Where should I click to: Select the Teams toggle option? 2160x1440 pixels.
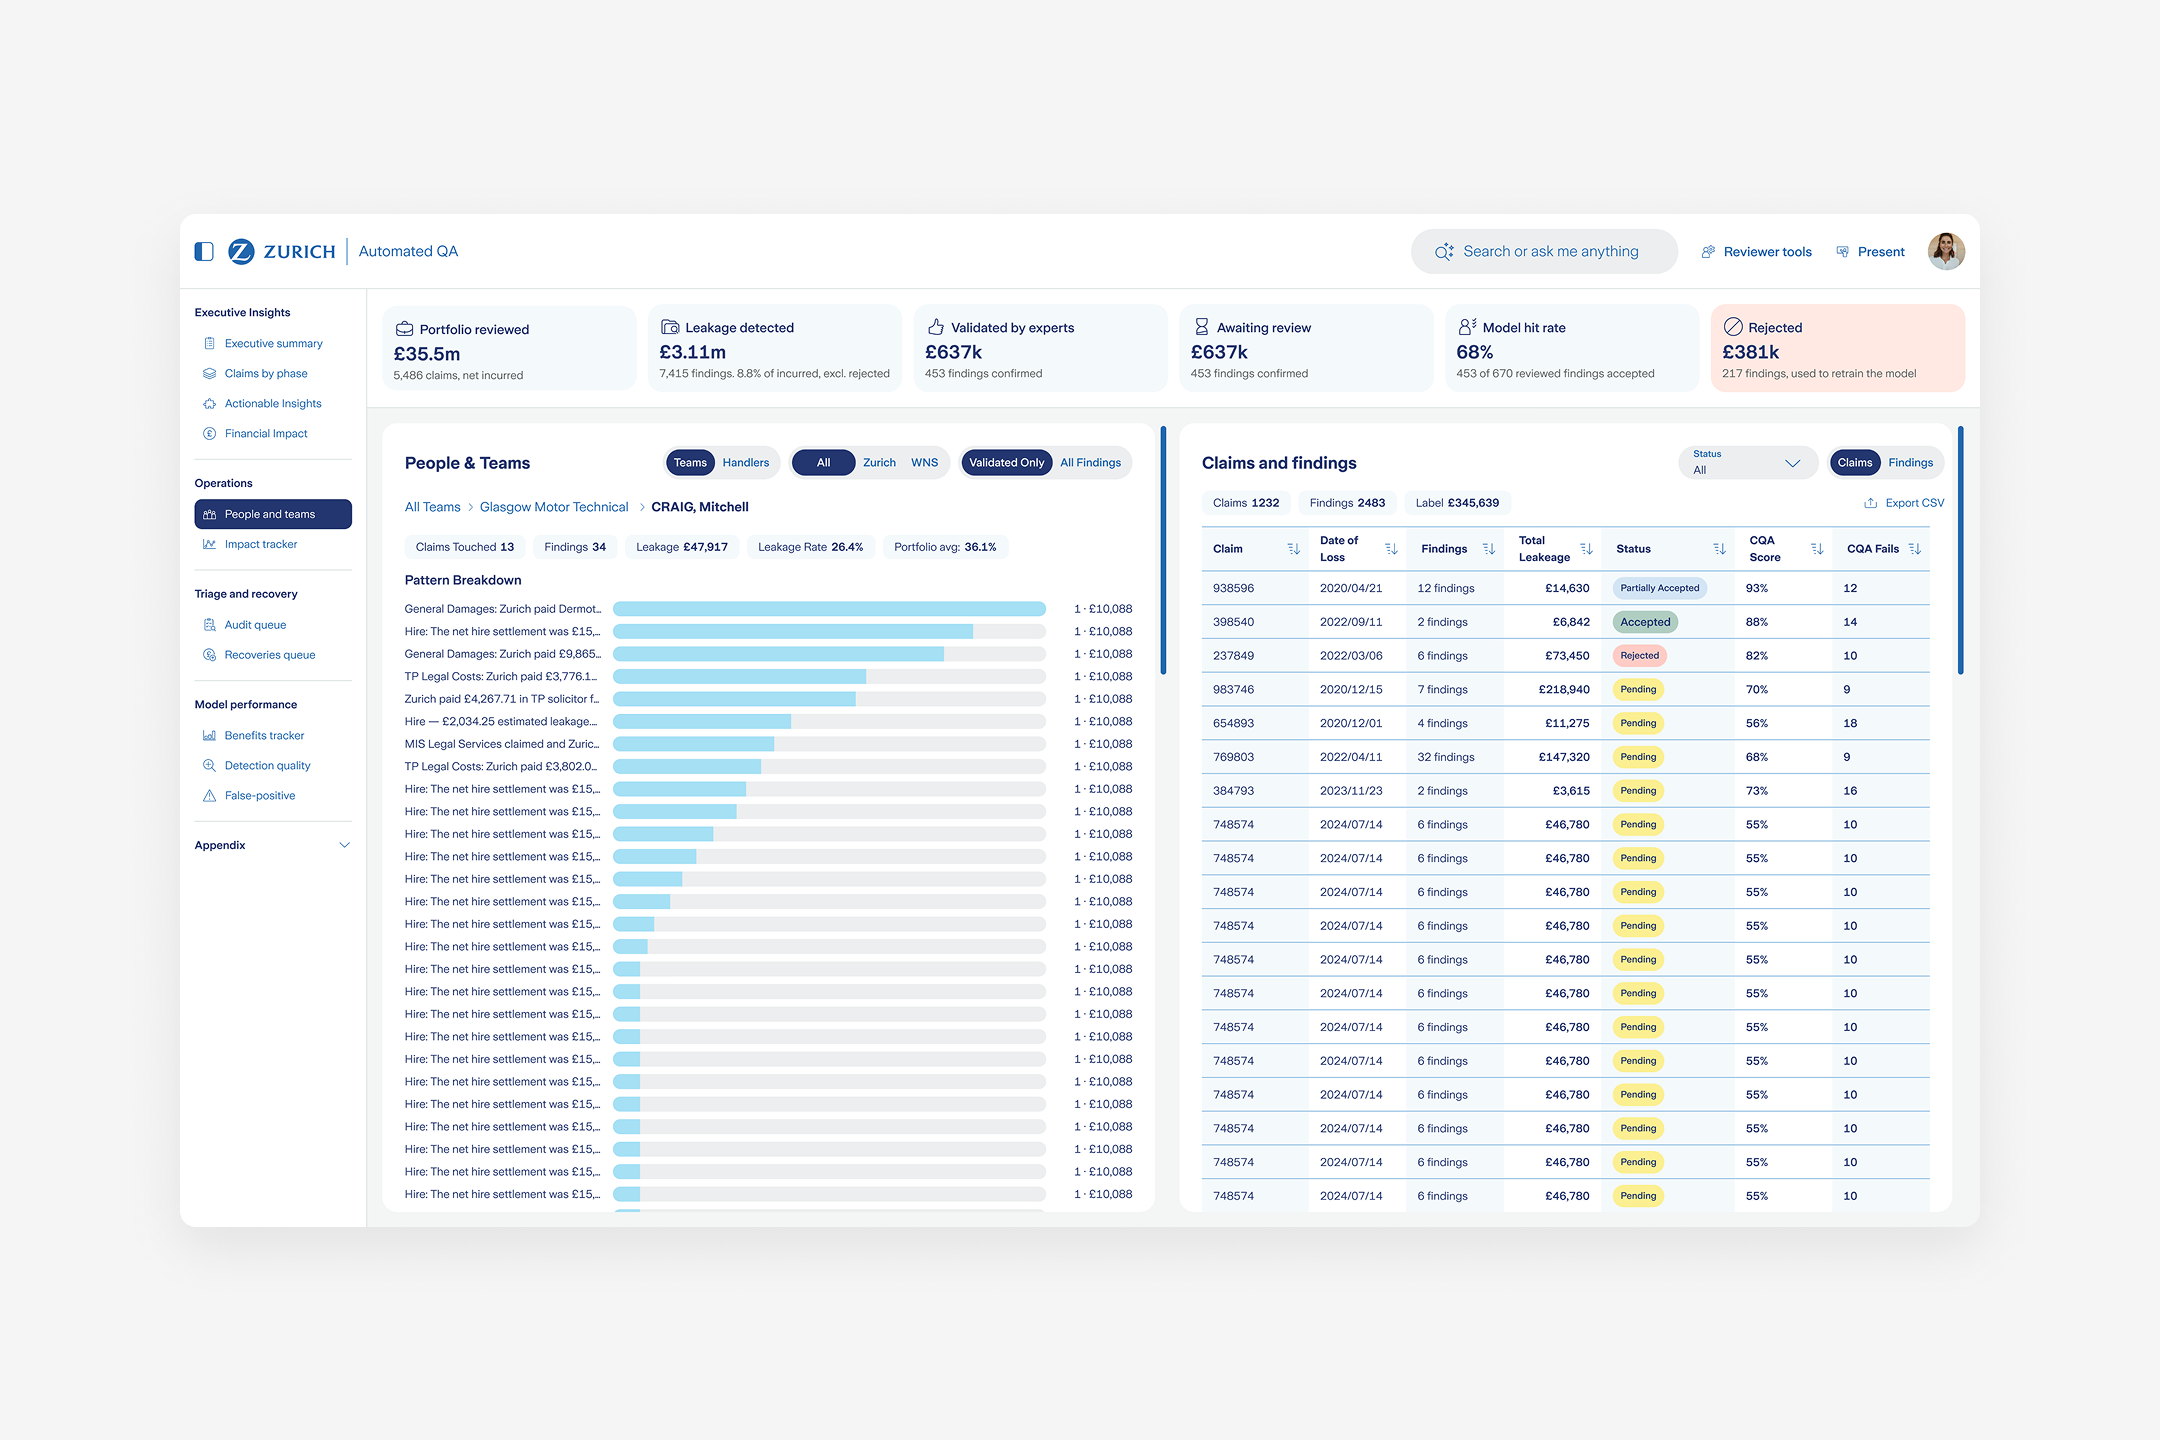tap(690, 463)
